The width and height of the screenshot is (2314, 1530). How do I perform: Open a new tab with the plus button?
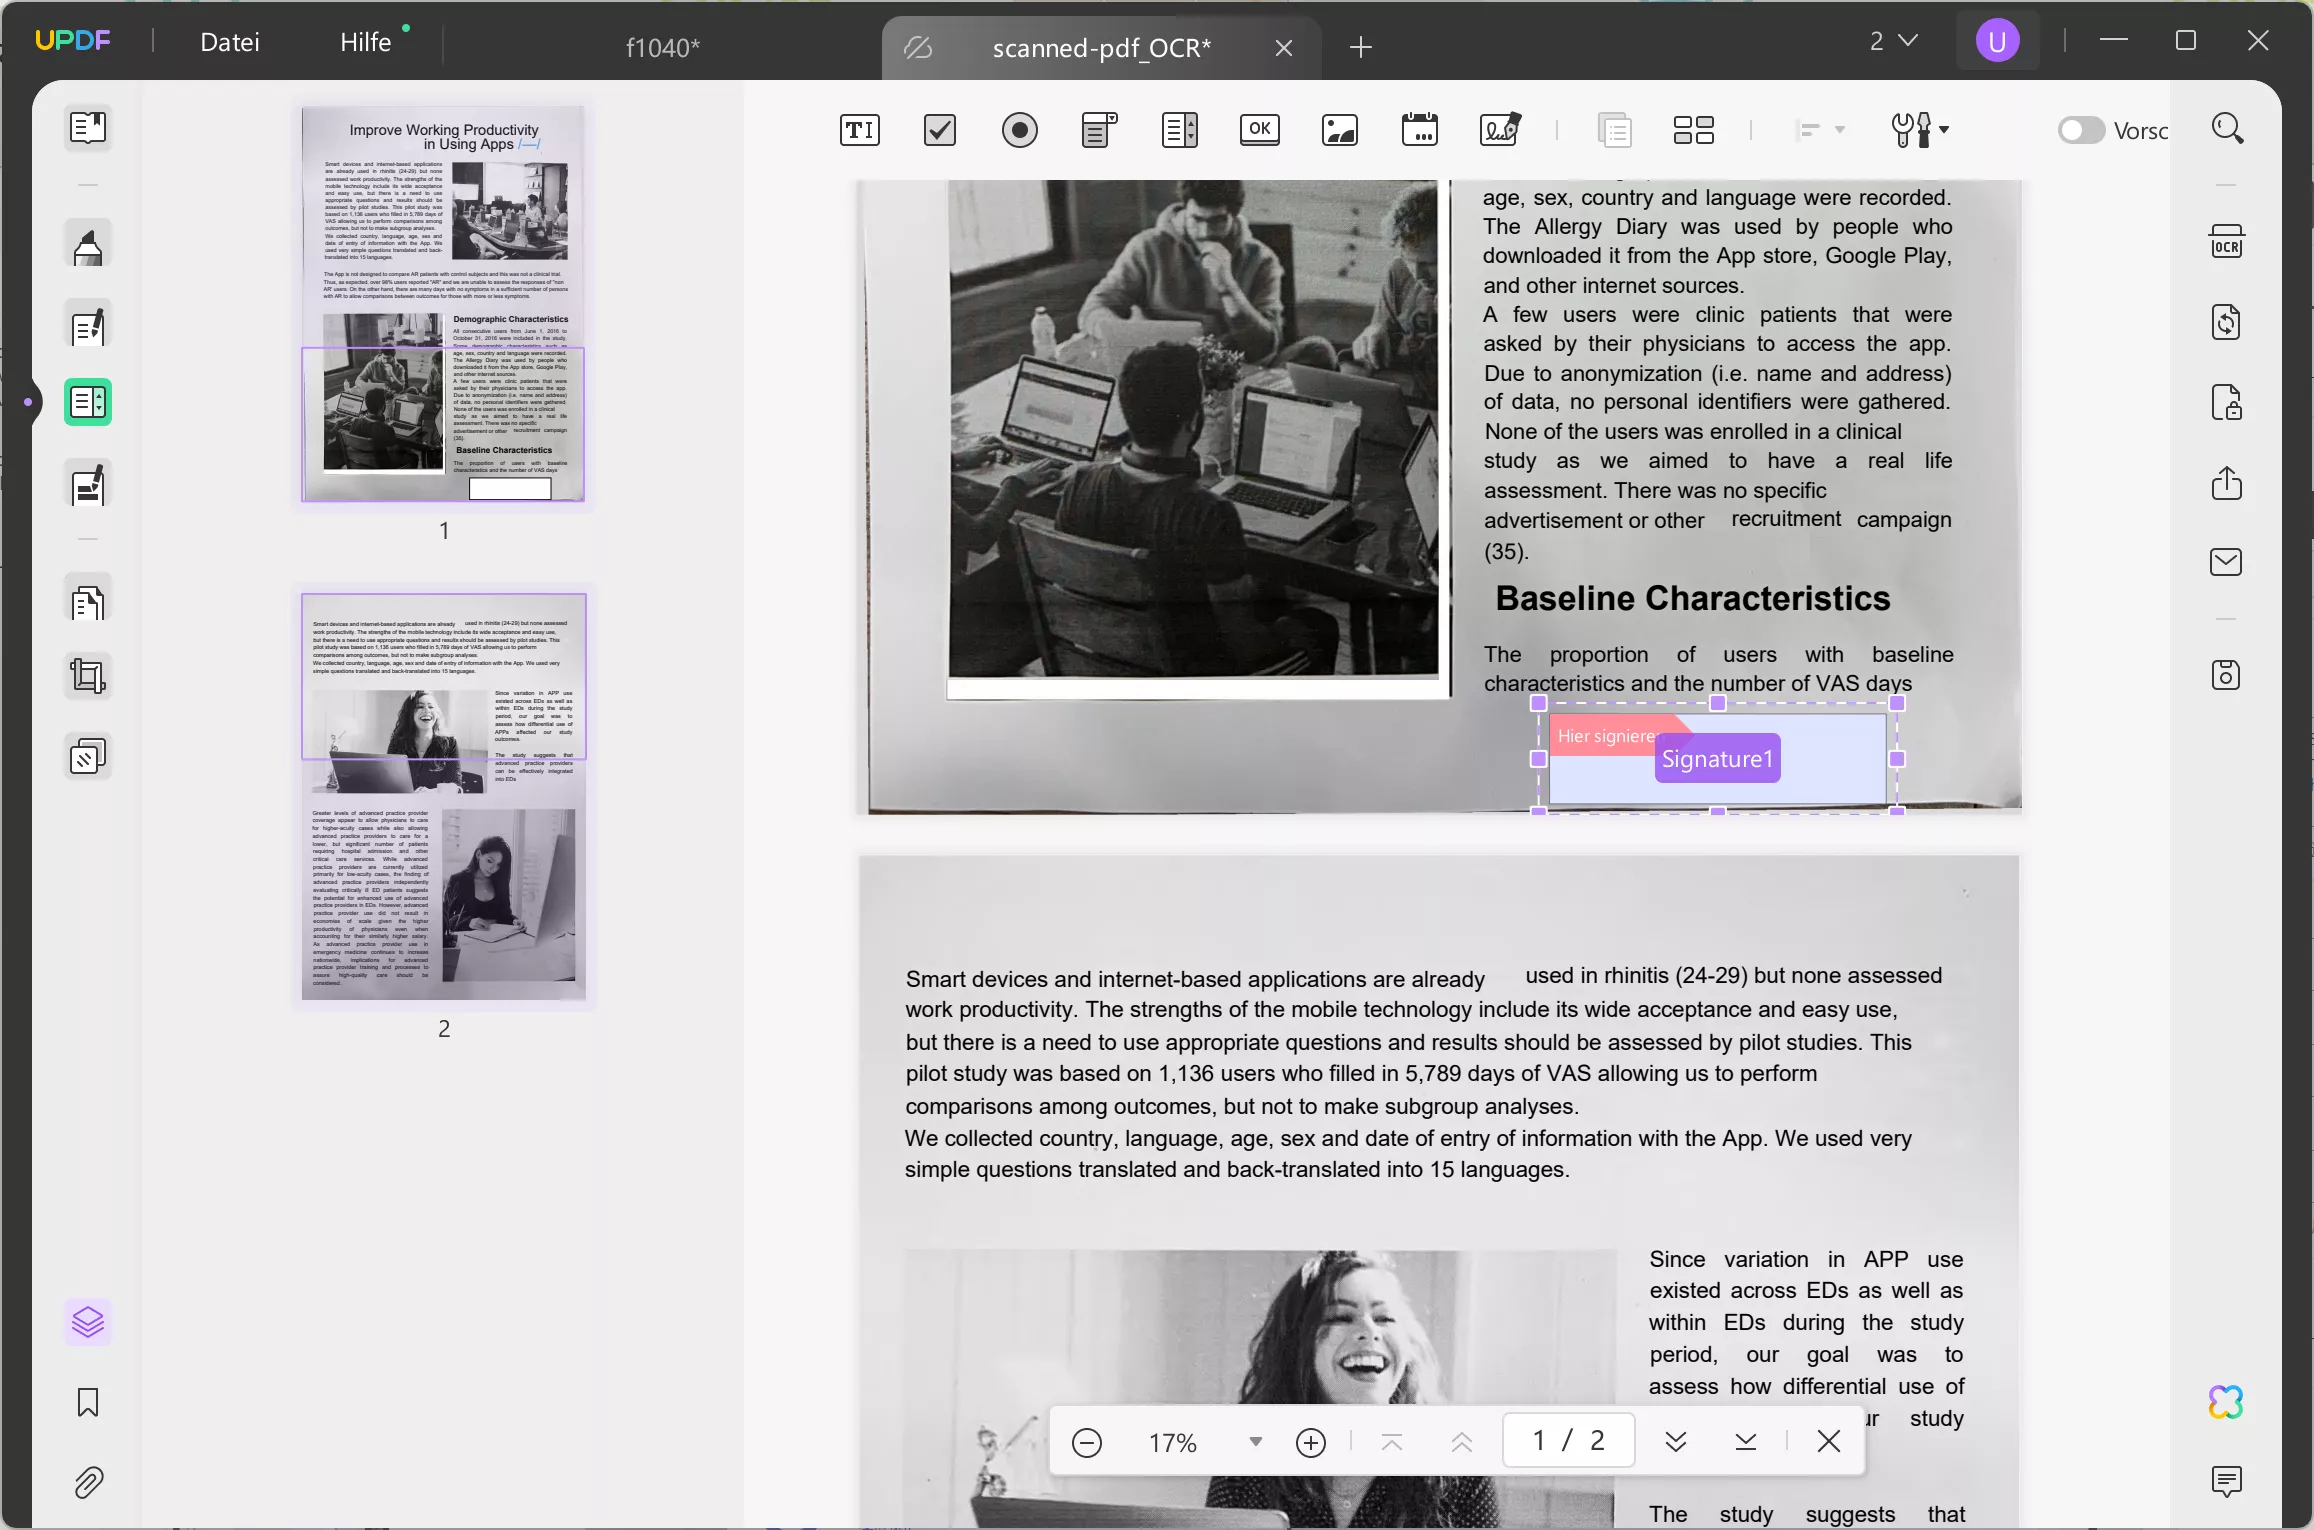[1360, 47]
